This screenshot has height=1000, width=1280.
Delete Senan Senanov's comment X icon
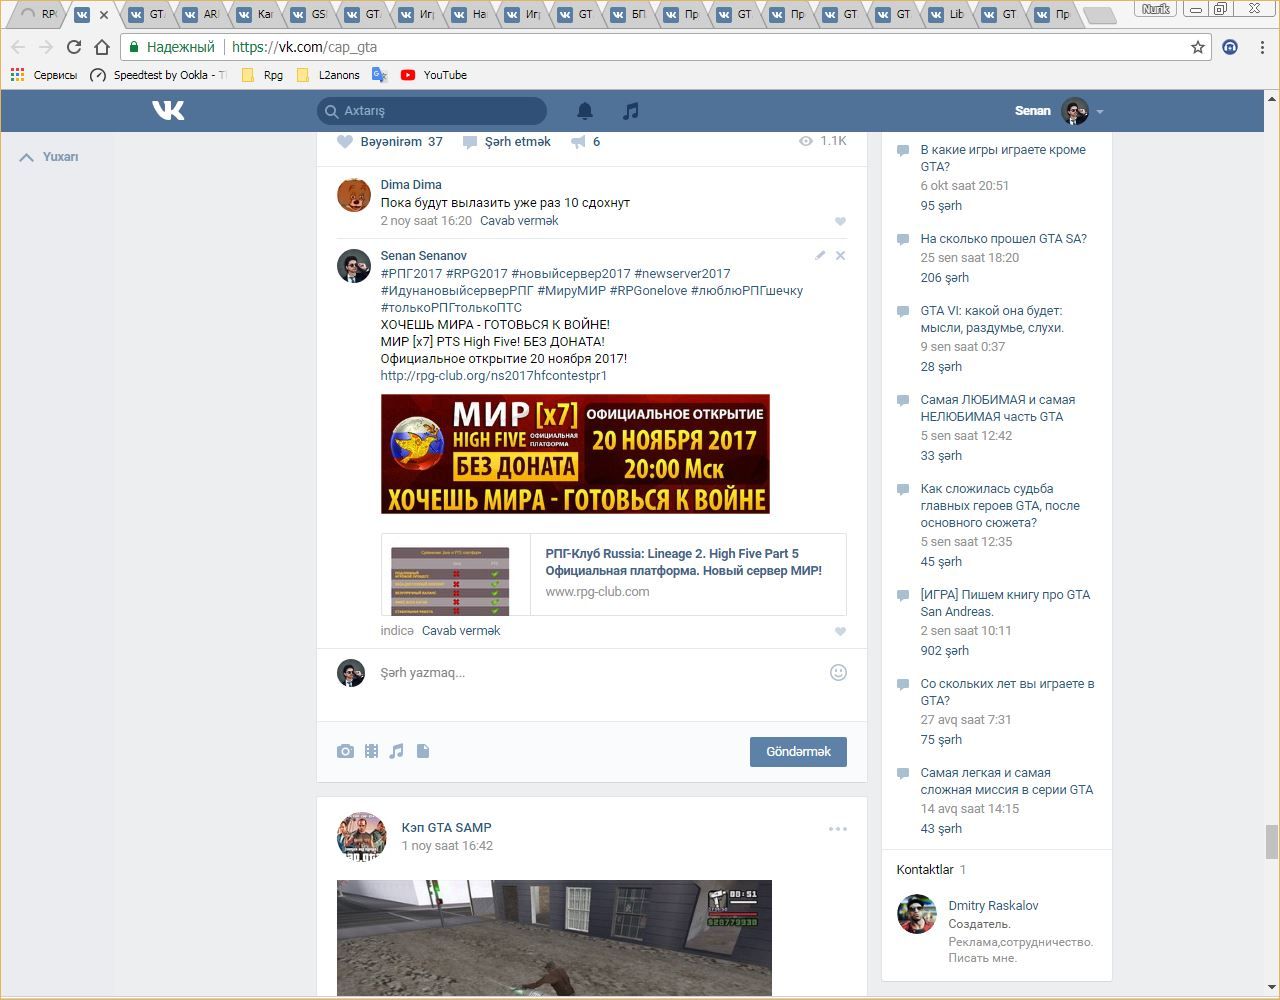point(840,256)
